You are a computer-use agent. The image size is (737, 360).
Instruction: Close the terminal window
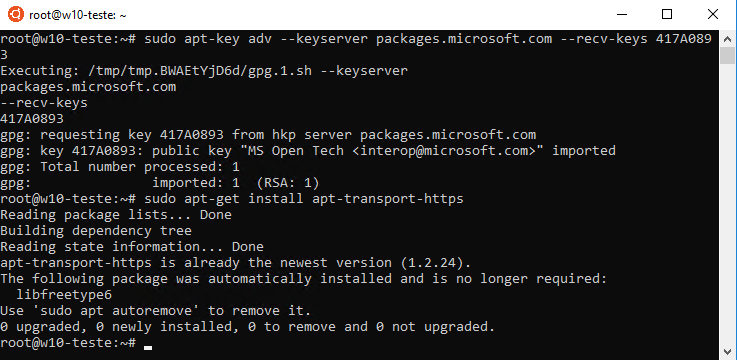[x=713, y=15]
